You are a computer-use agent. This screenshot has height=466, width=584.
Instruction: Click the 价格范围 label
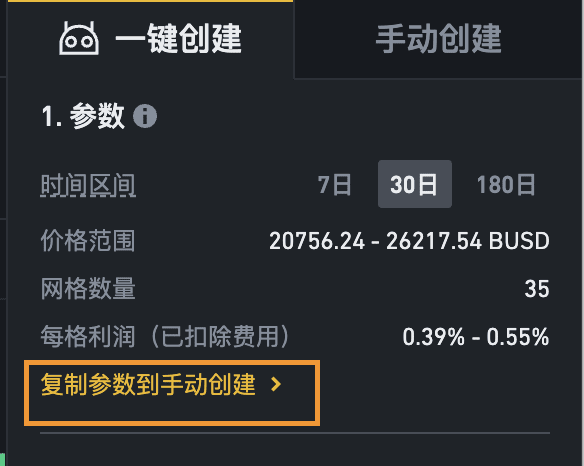(x=88, y=241)
